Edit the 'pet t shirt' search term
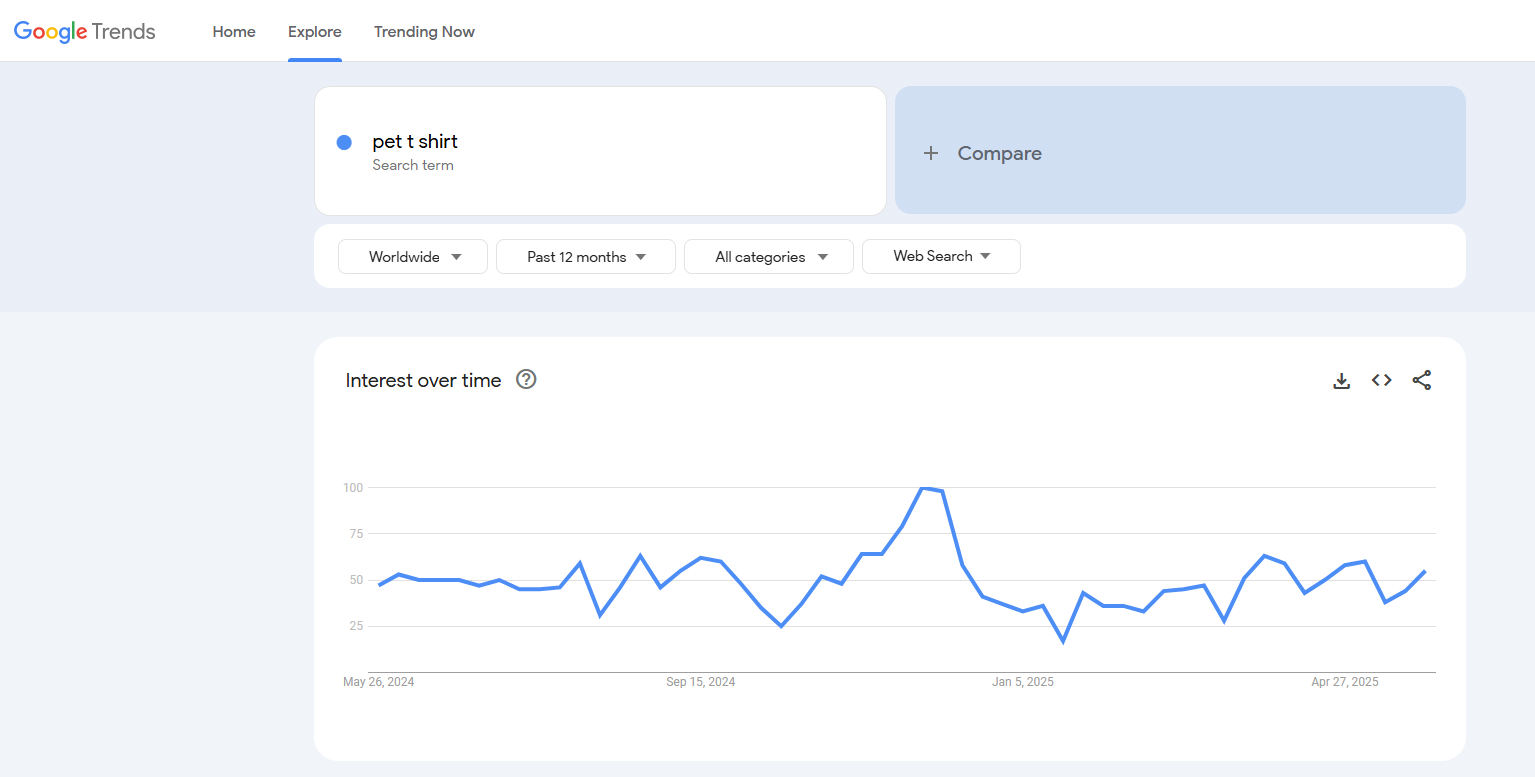The height and width of the screenshot is (777, 1535). (x=415, y=141)
